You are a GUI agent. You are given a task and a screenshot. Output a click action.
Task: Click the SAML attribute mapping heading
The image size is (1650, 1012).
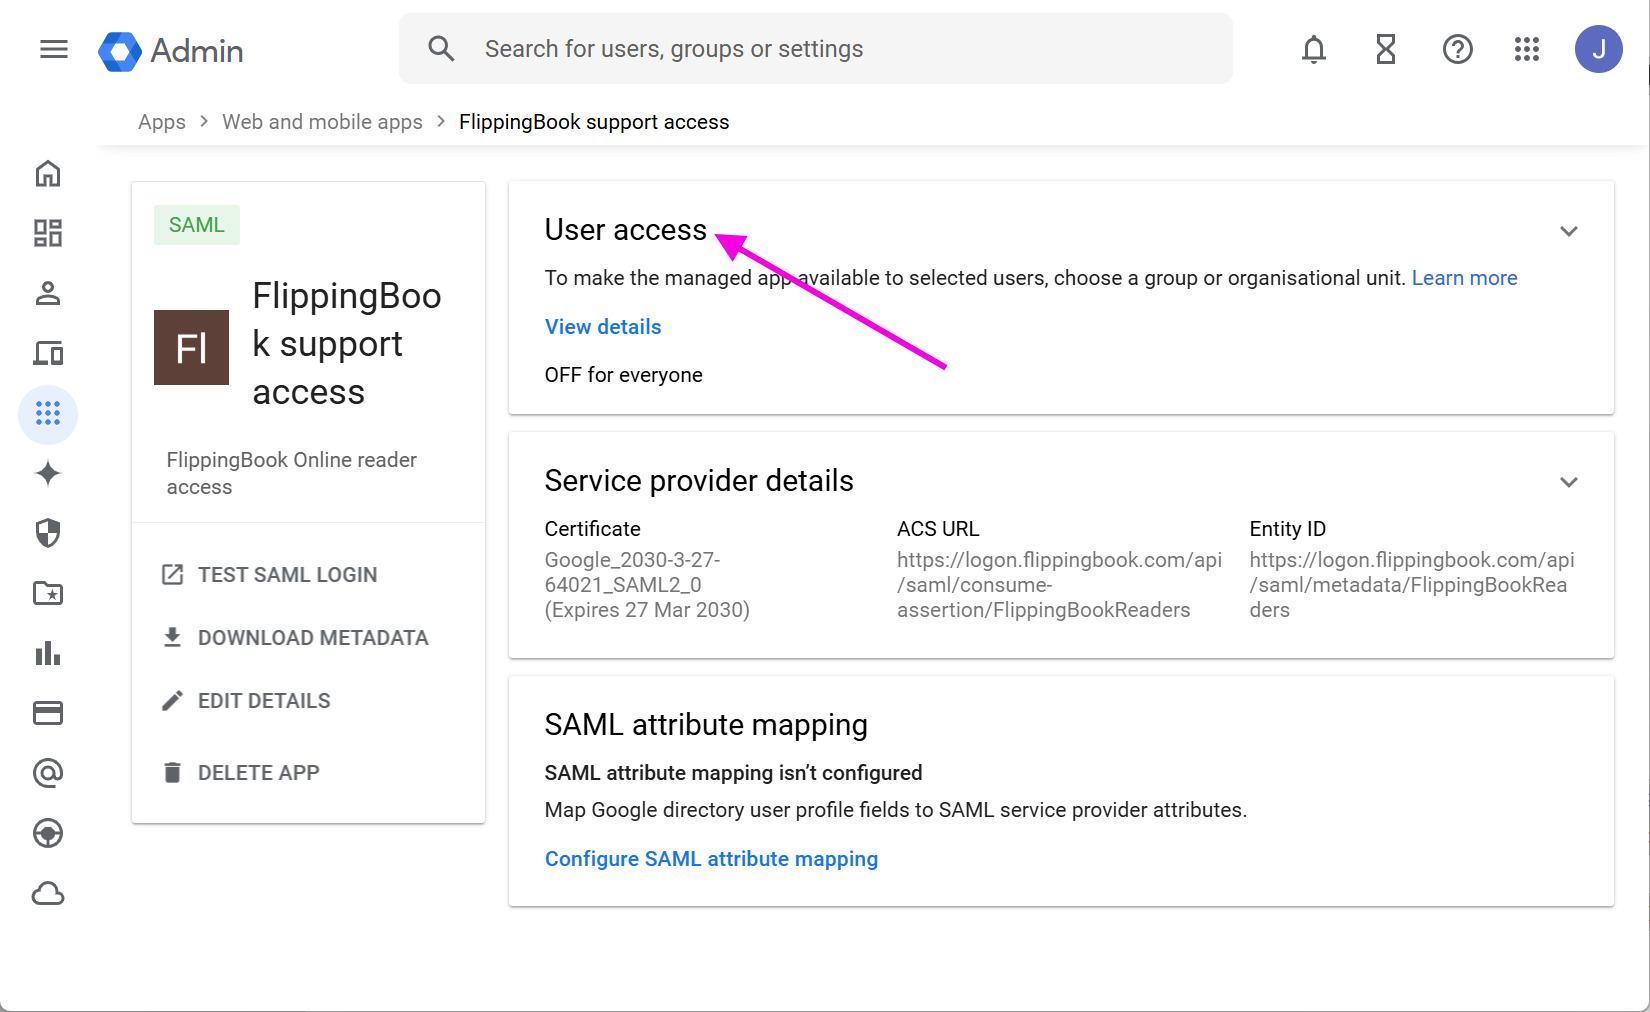tap(706, 725)
